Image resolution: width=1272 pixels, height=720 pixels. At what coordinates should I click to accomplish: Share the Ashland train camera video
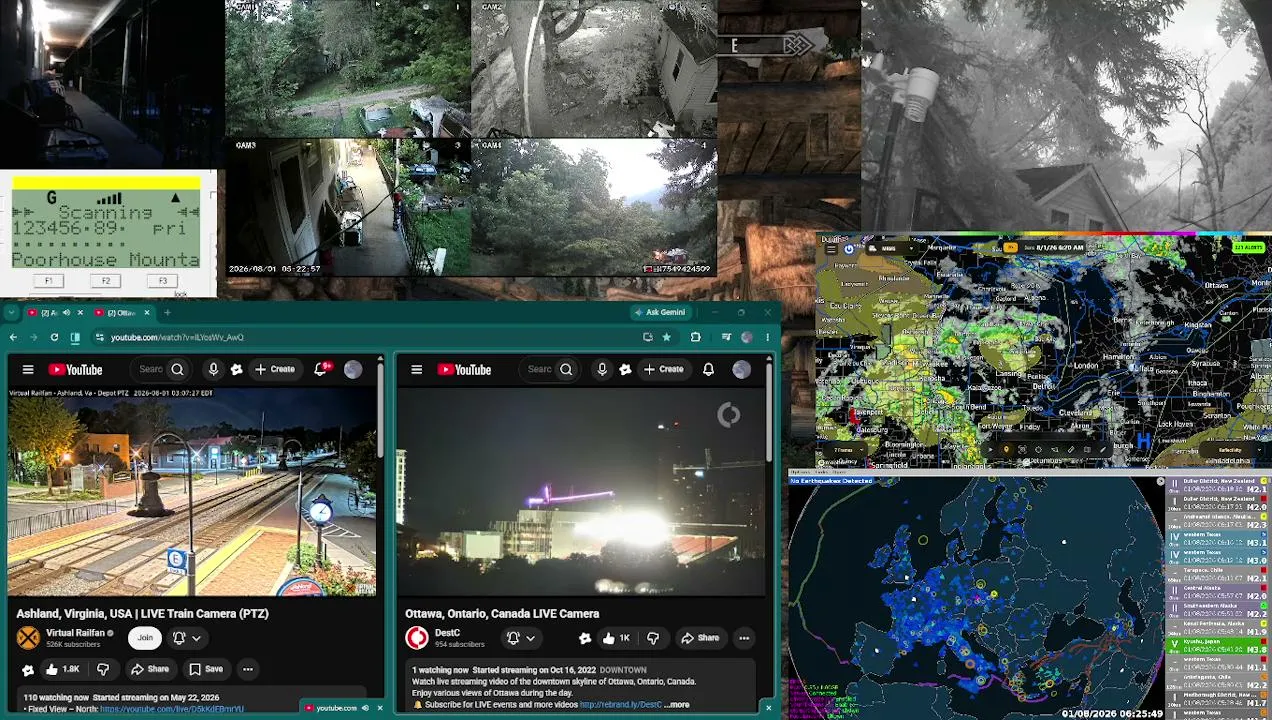(150, 669)
